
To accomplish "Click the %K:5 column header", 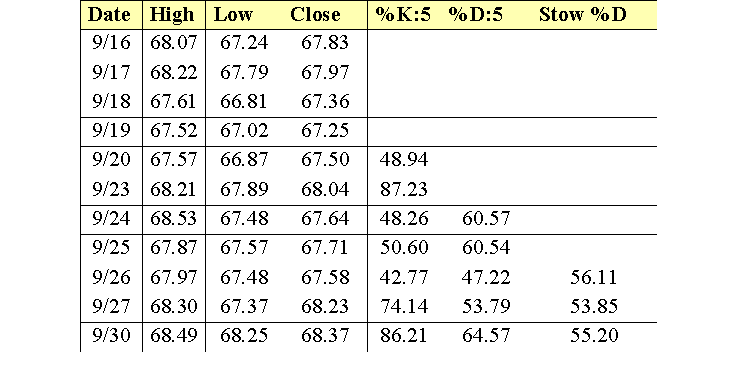I will point(403,15).
